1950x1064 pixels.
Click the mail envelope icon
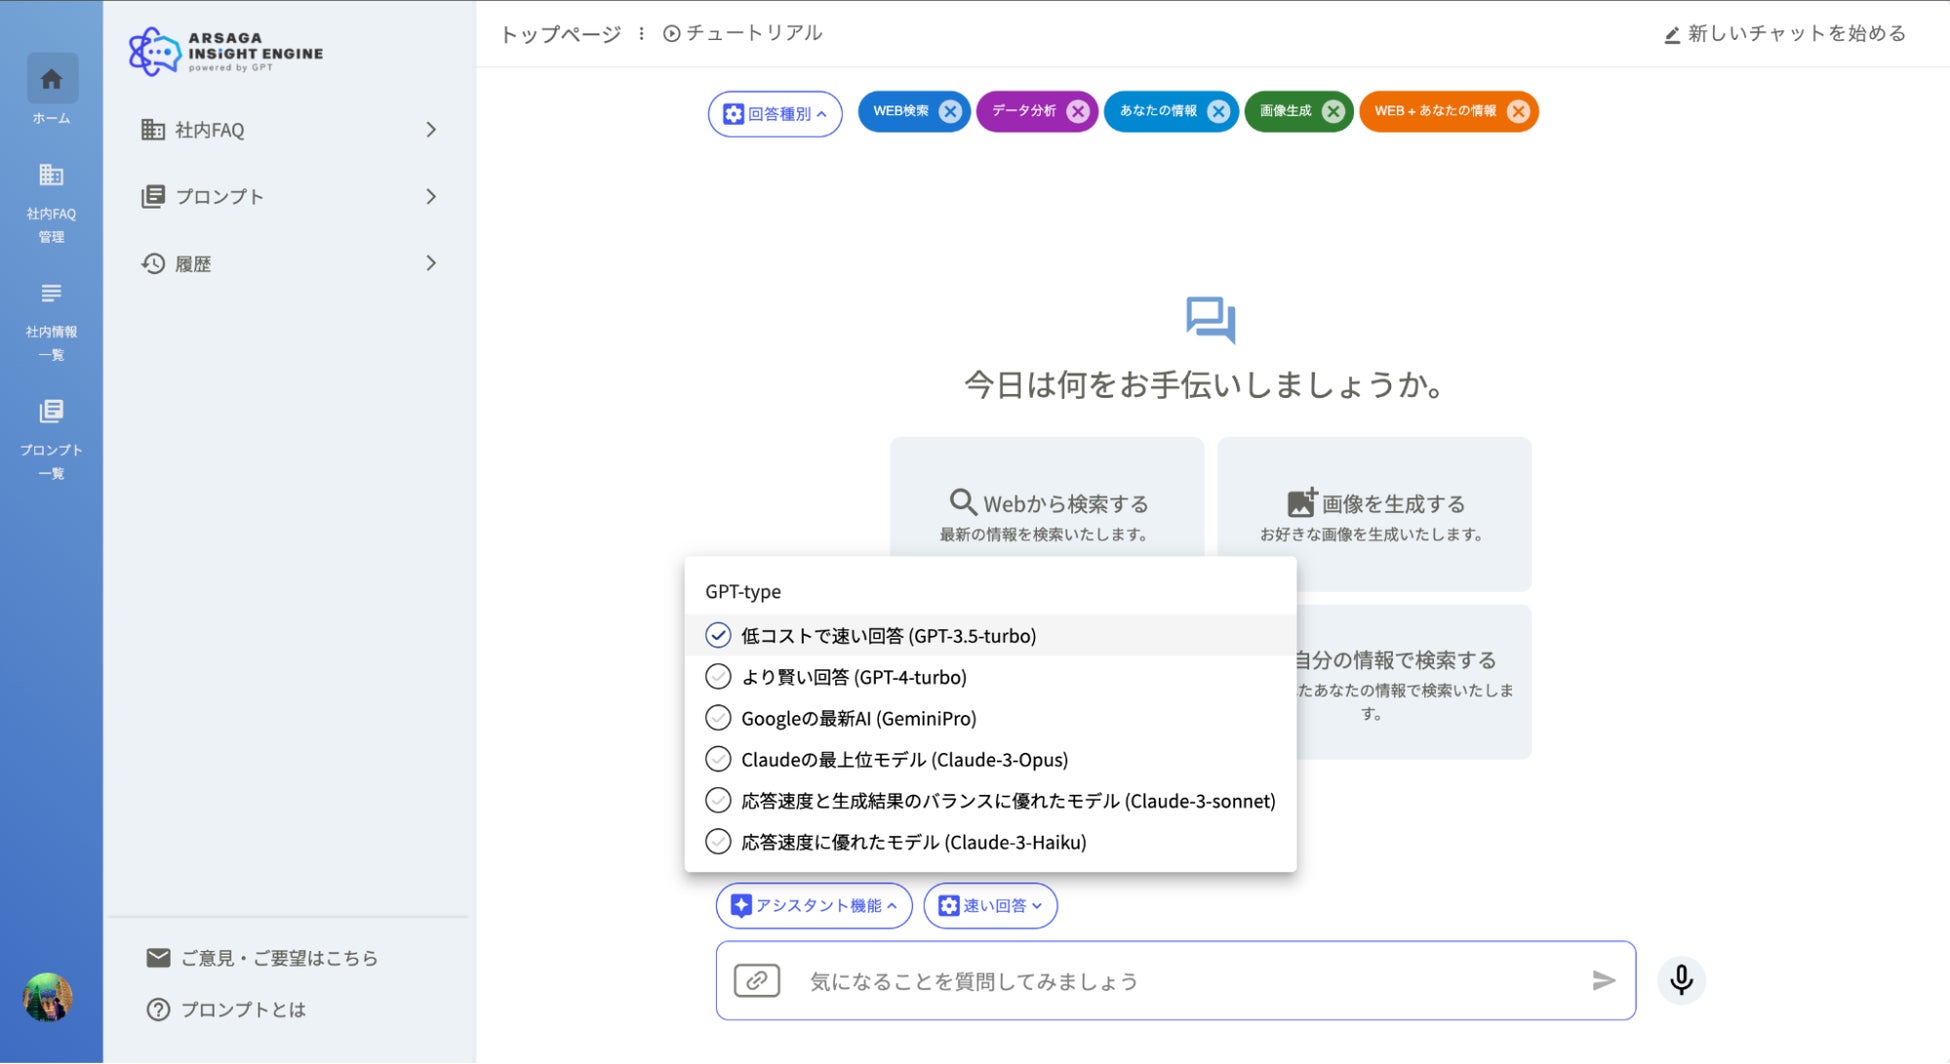pyautogui.click(x=158, y=958)
